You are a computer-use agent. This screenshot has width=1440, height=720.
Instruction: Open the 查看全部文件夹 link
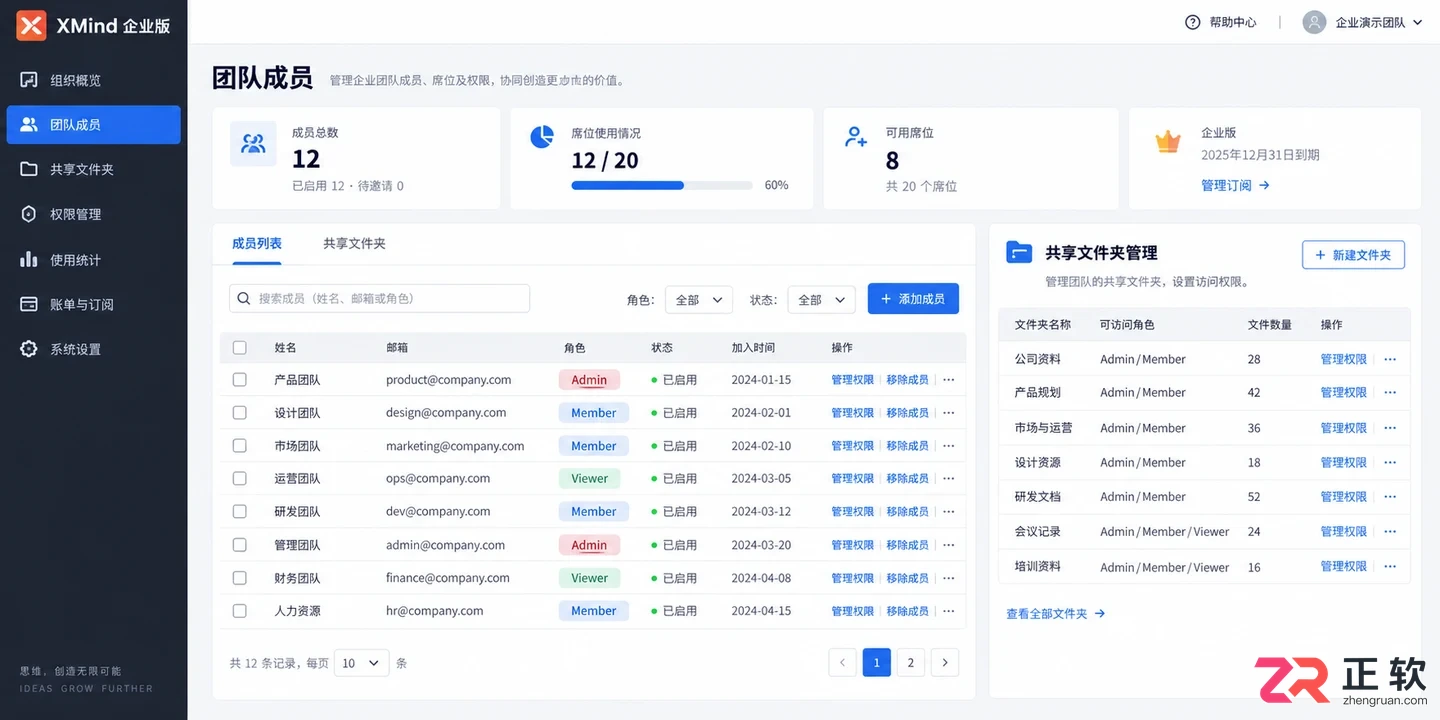pos(1056,614)
